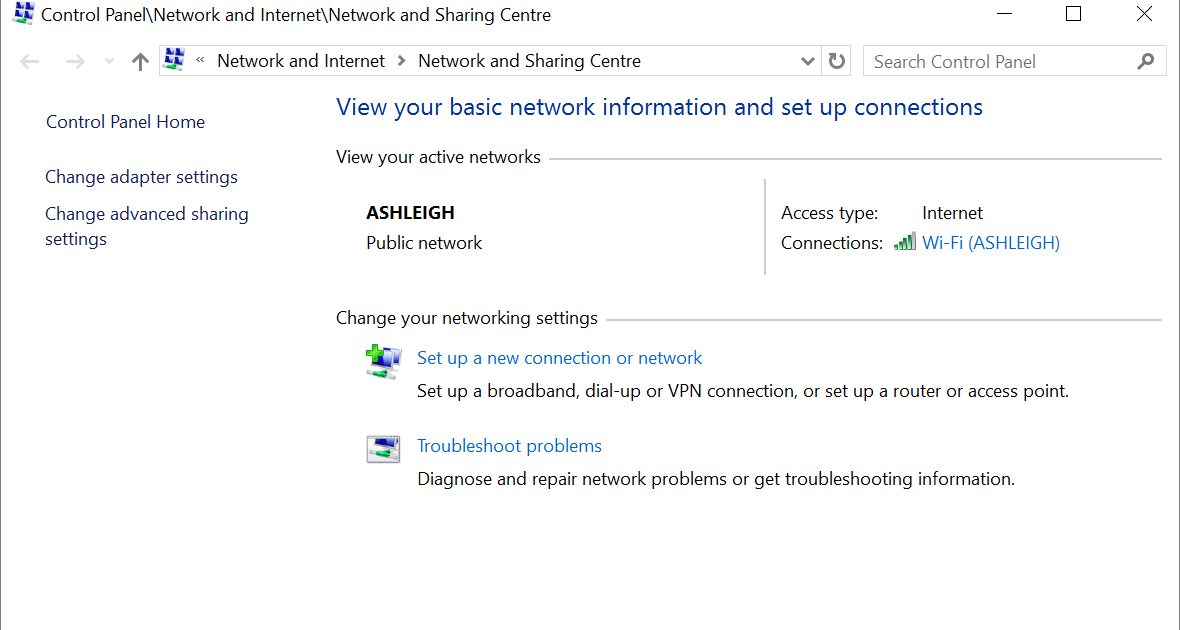The image size is (1180, 630).
Task: Go up one level with Up arrow
Action: (140, 62)
